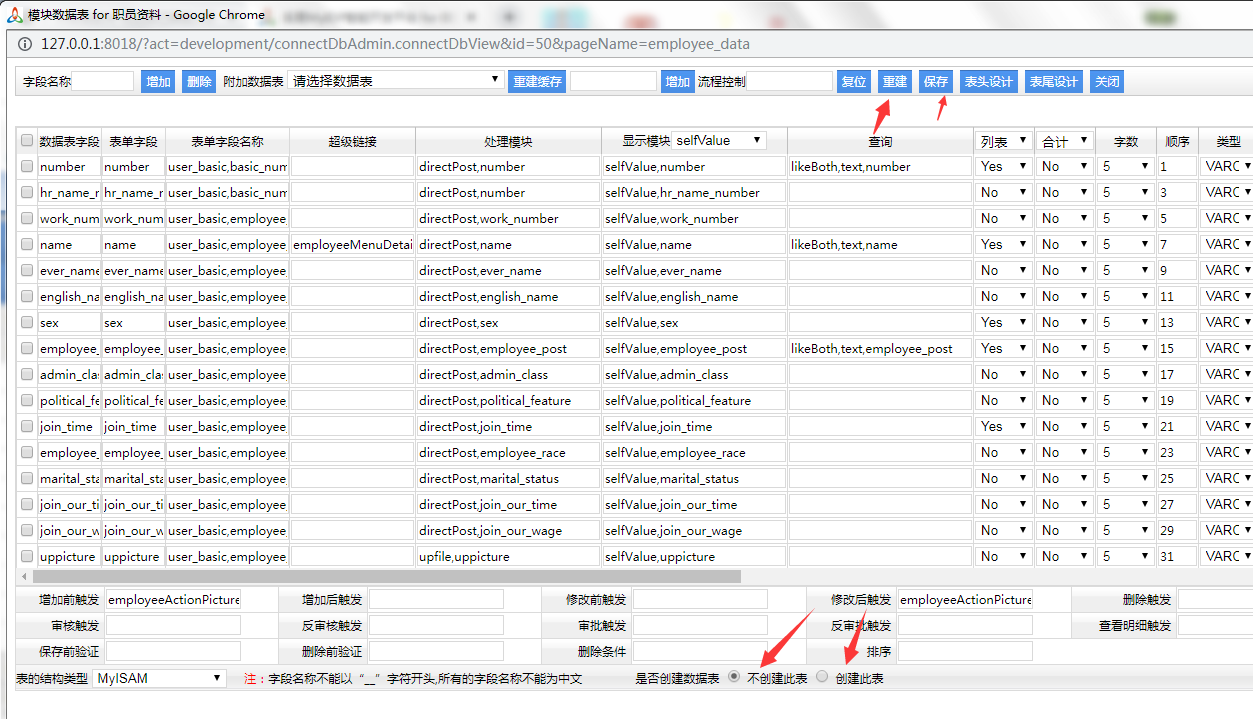Click the 复位 button
1253x719 pixels.
pos(854,81)
